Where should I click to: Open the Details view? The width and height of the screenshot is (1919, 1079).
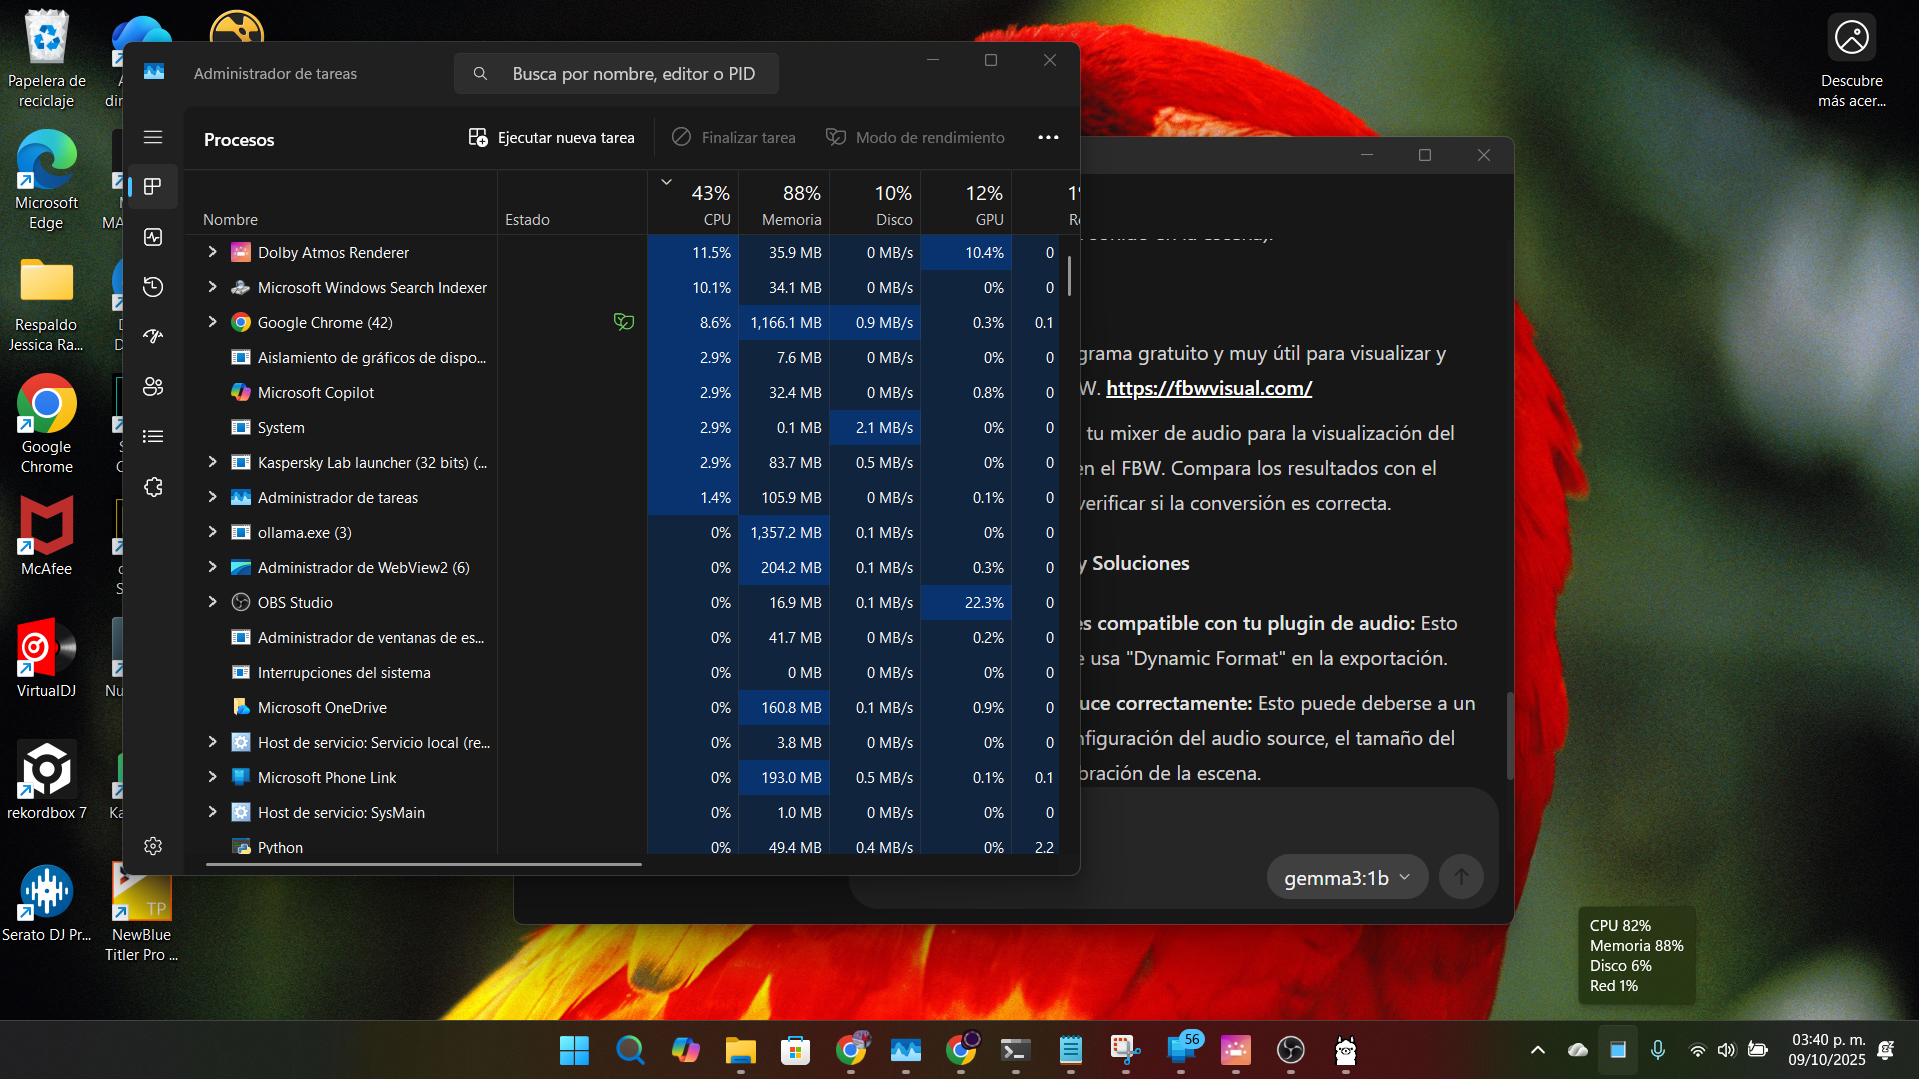[152, 436]
